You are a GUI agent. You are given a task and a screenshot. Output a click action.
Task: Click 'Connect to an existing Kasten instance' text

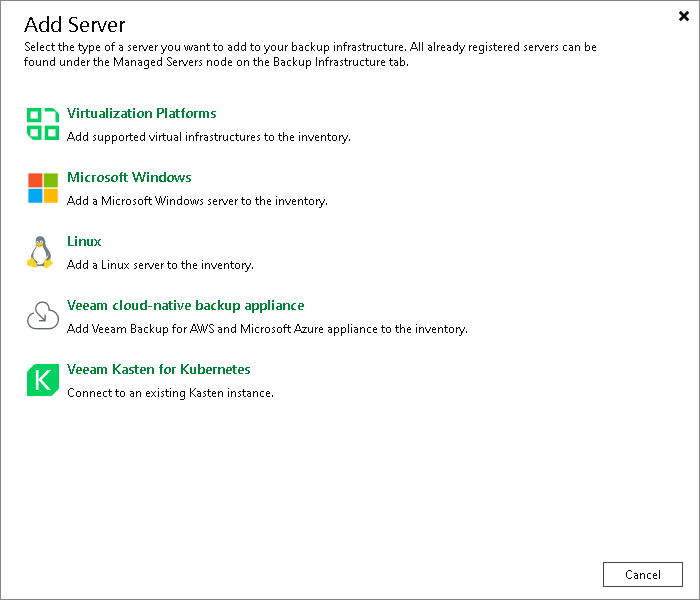coord(170,393)
